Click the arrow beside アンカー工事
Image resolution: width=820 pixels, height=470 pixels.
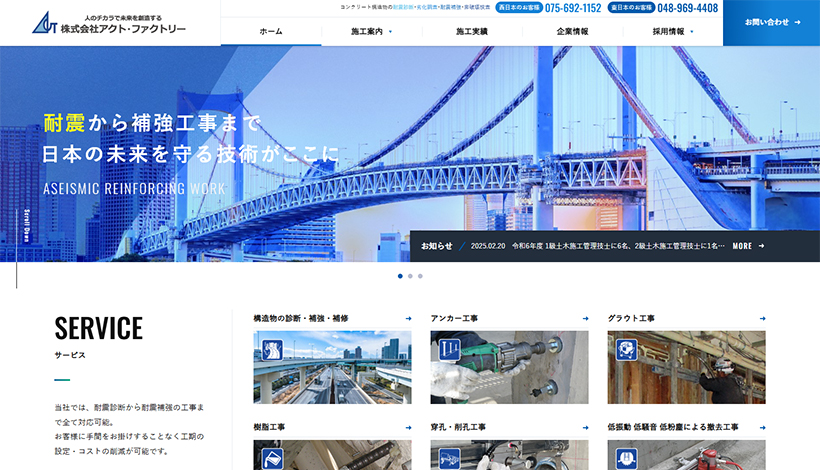click(x=585, y=318)
